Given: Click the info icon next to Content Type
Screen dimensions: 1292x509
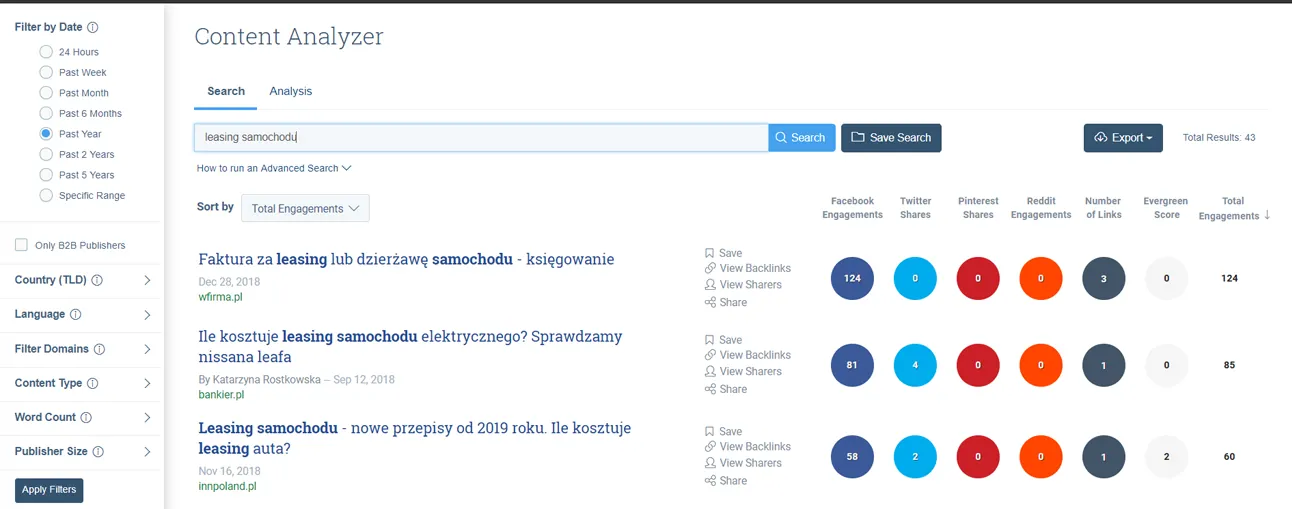Looking at the screenshot, I should [x=93, y=383].
